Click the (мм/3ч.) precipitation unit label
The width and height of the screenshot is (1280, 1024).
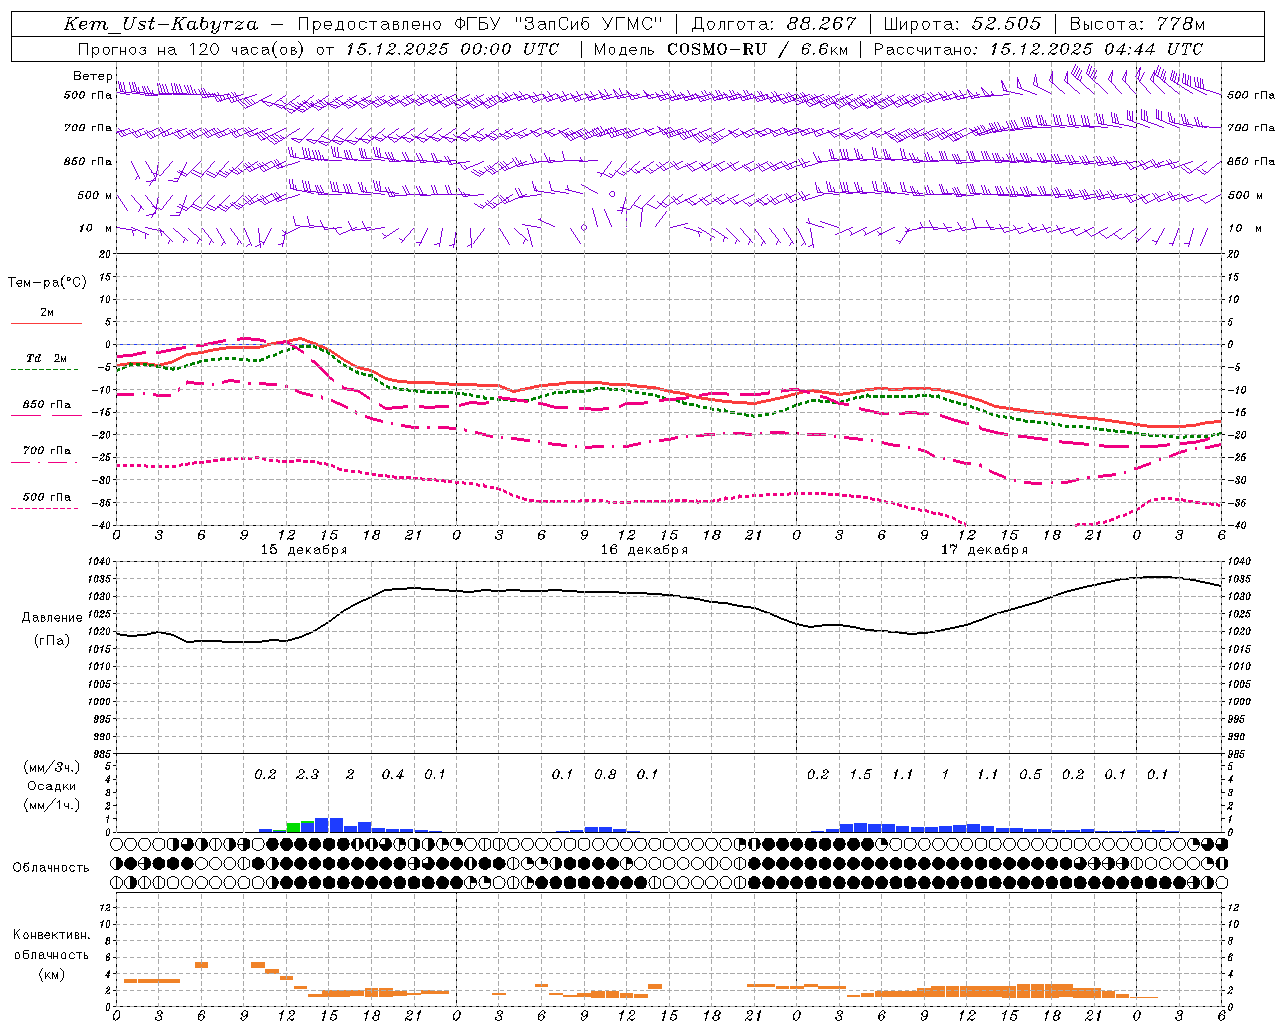[x=52, y=767]
